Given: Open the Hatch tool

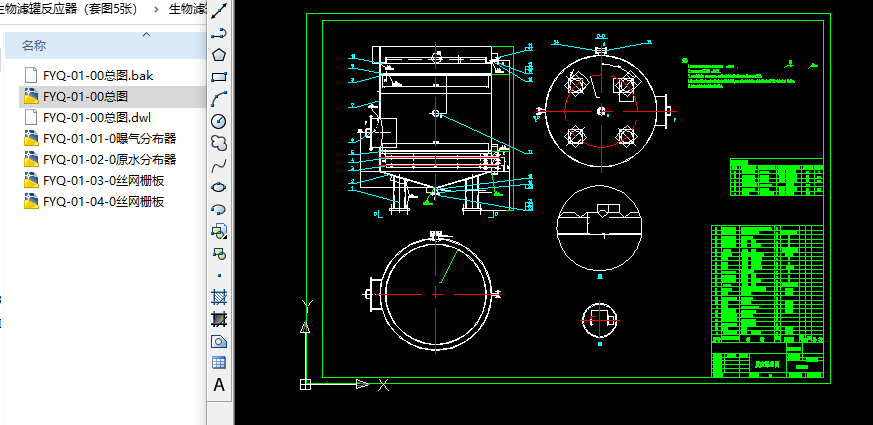Looking at the screenshot, I should (219, 297).
